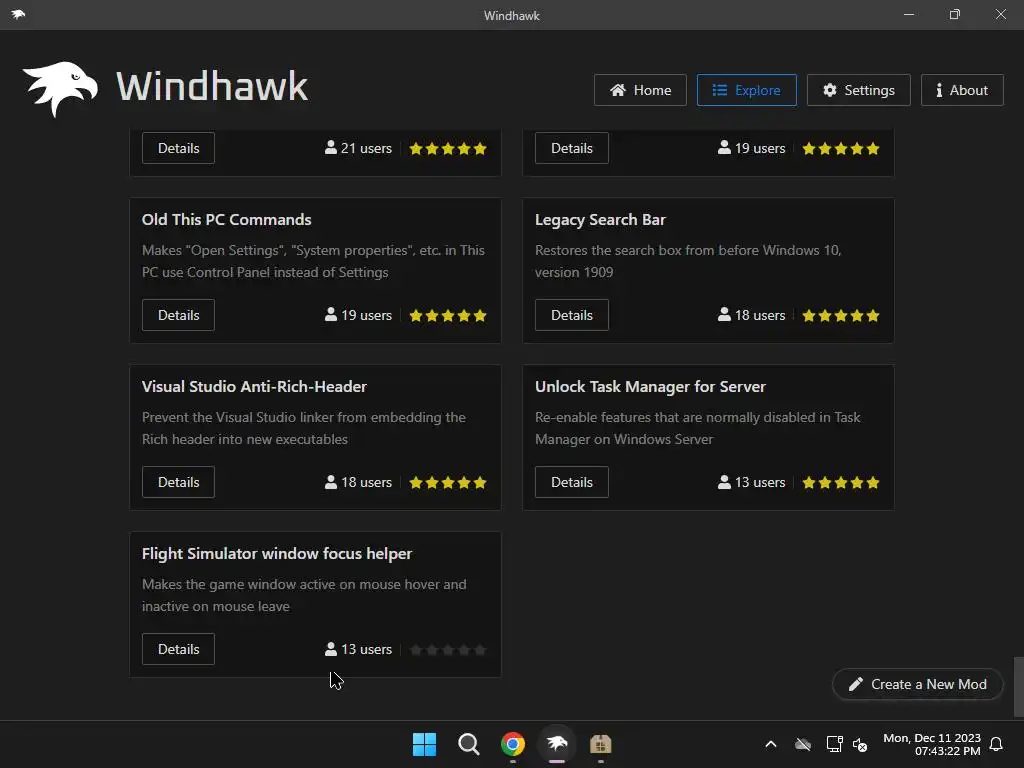
Task: Click the cloud sync tray icon
Action: (x=803, y=744)
